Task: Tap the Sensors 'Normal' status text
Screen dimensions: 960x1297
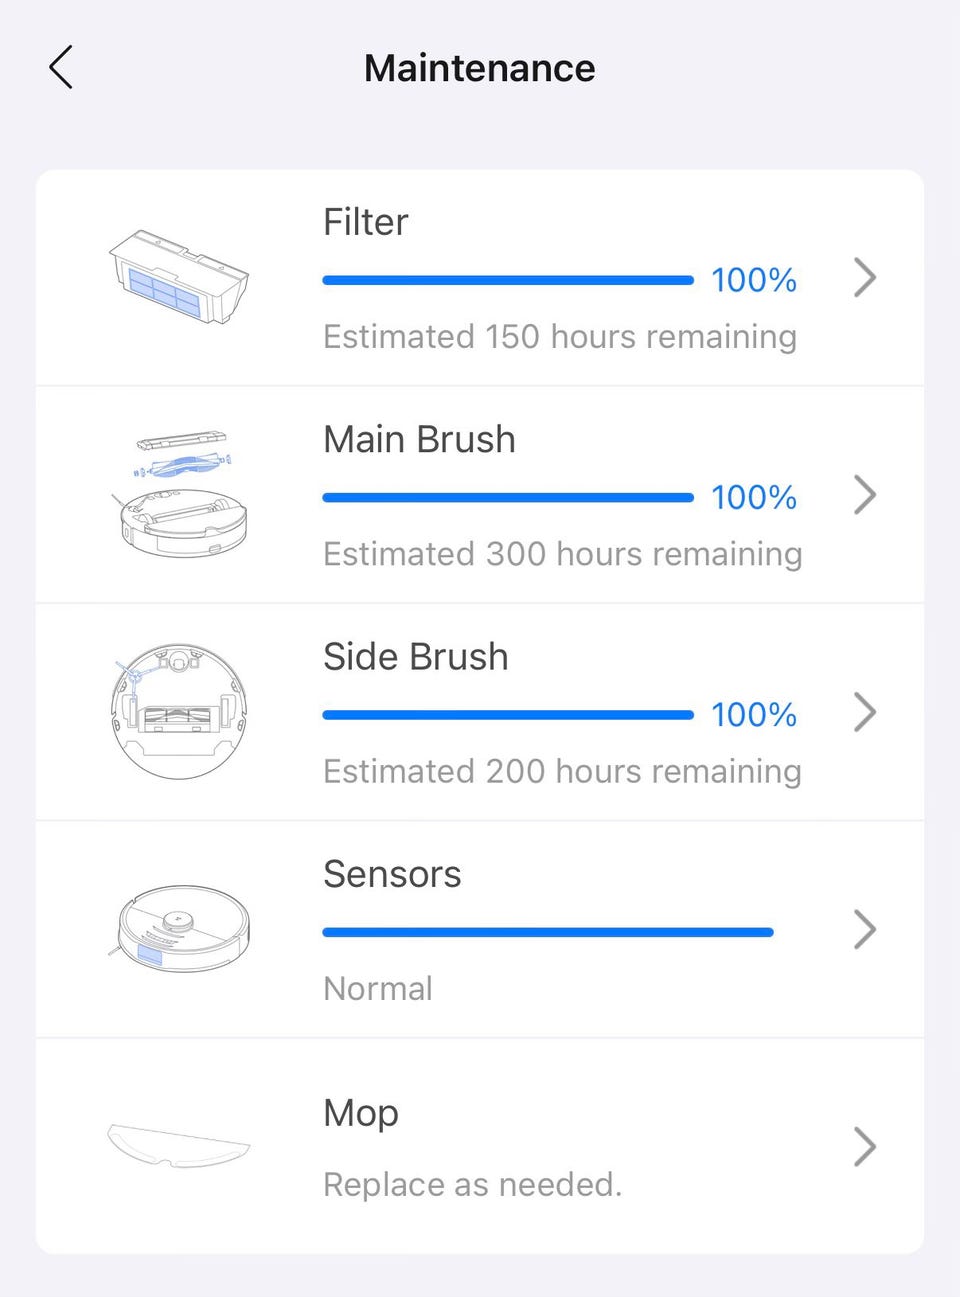Action: tap(378, 989)
